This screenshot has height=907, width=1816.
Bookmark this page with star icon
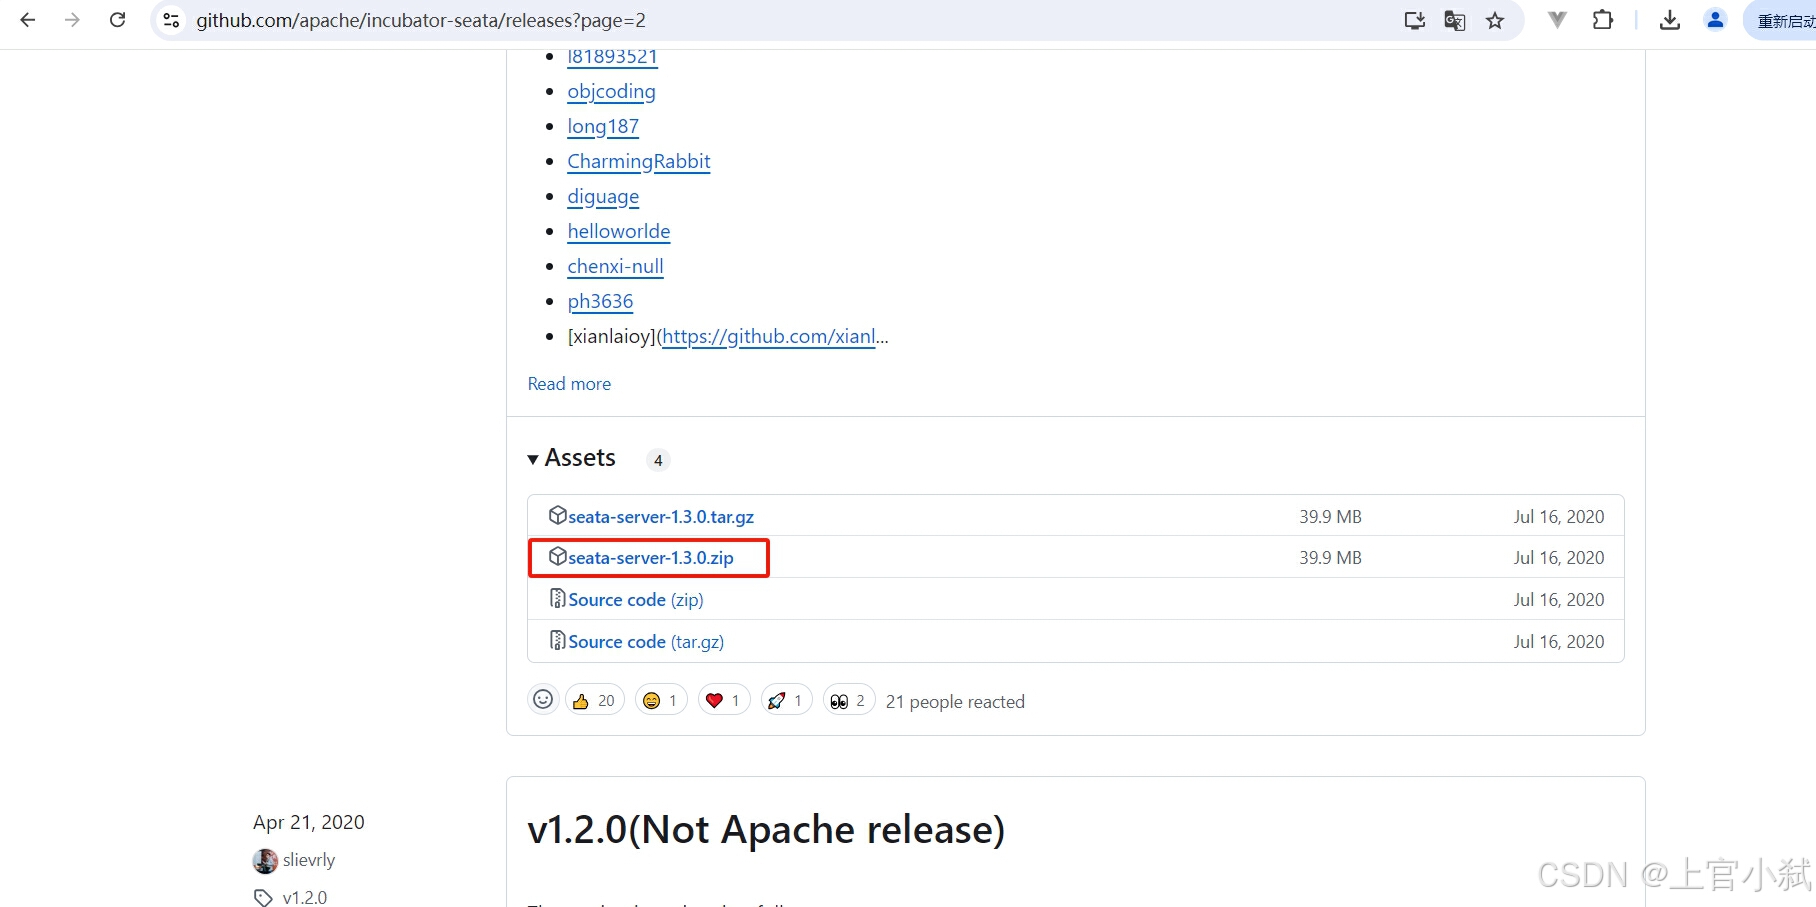coord(1495,20)
